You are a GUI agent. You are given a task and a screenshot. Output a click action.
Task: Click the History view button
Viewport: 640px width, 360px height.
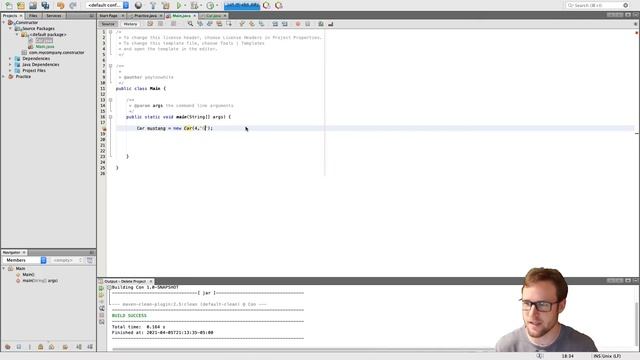pos(130,24)
